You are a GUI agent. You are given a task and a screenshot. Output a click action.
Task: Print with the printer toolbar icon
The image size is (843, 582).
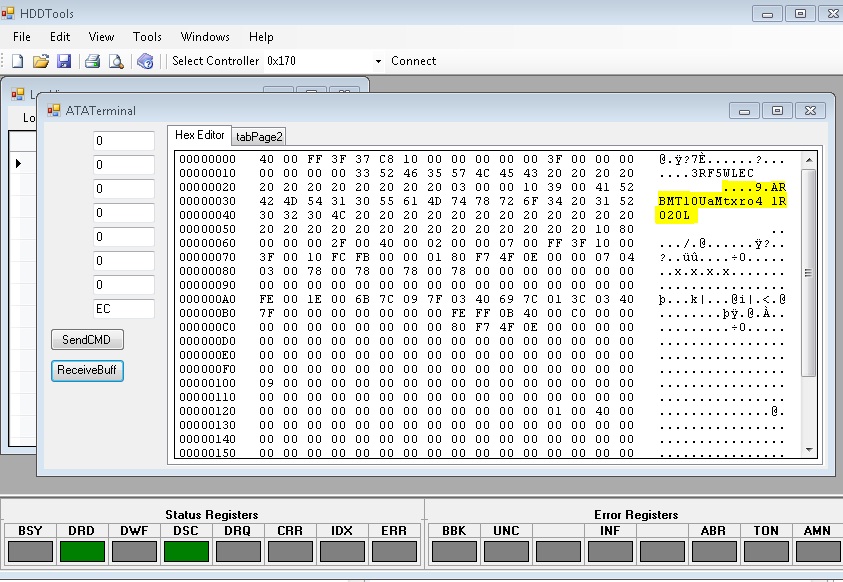[92, 61]
